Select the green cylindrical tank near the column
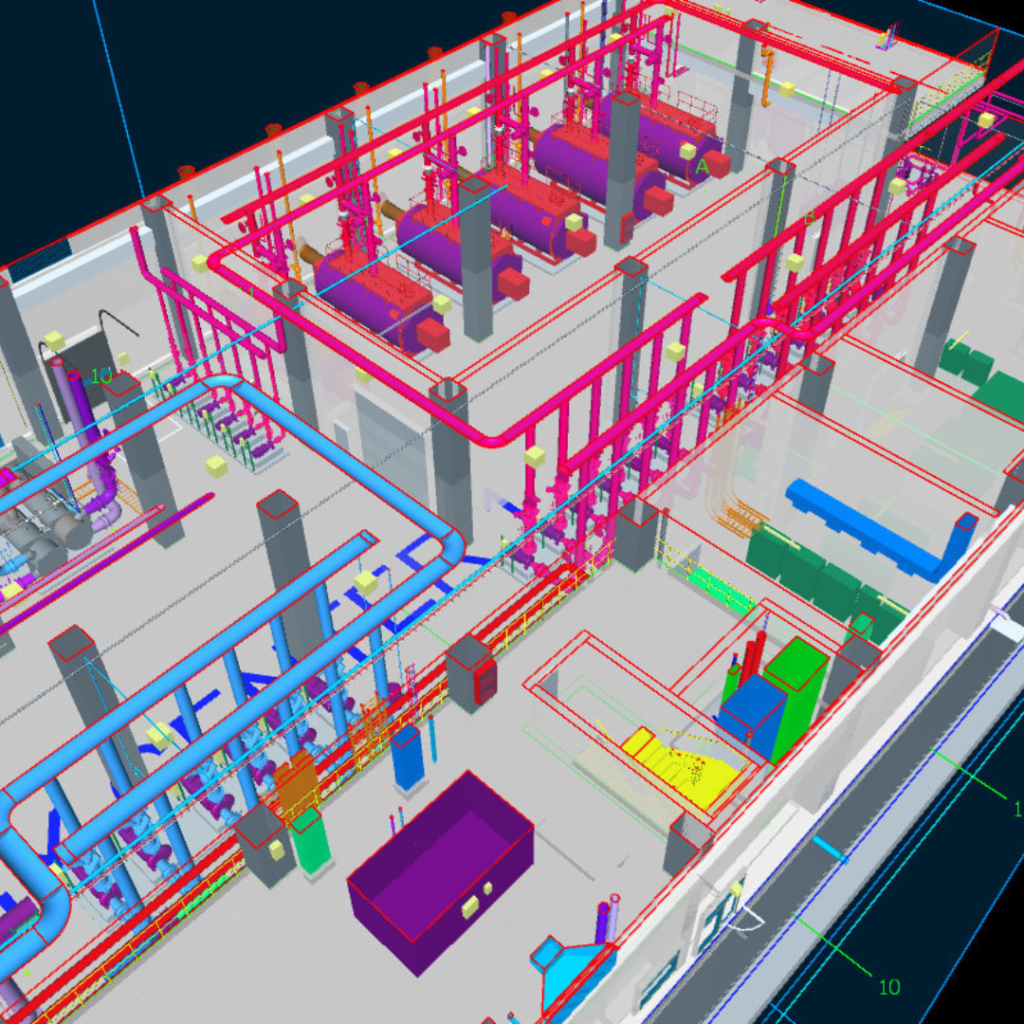This screenshot has height=1024, width=1024. click(x=311, y=841)
